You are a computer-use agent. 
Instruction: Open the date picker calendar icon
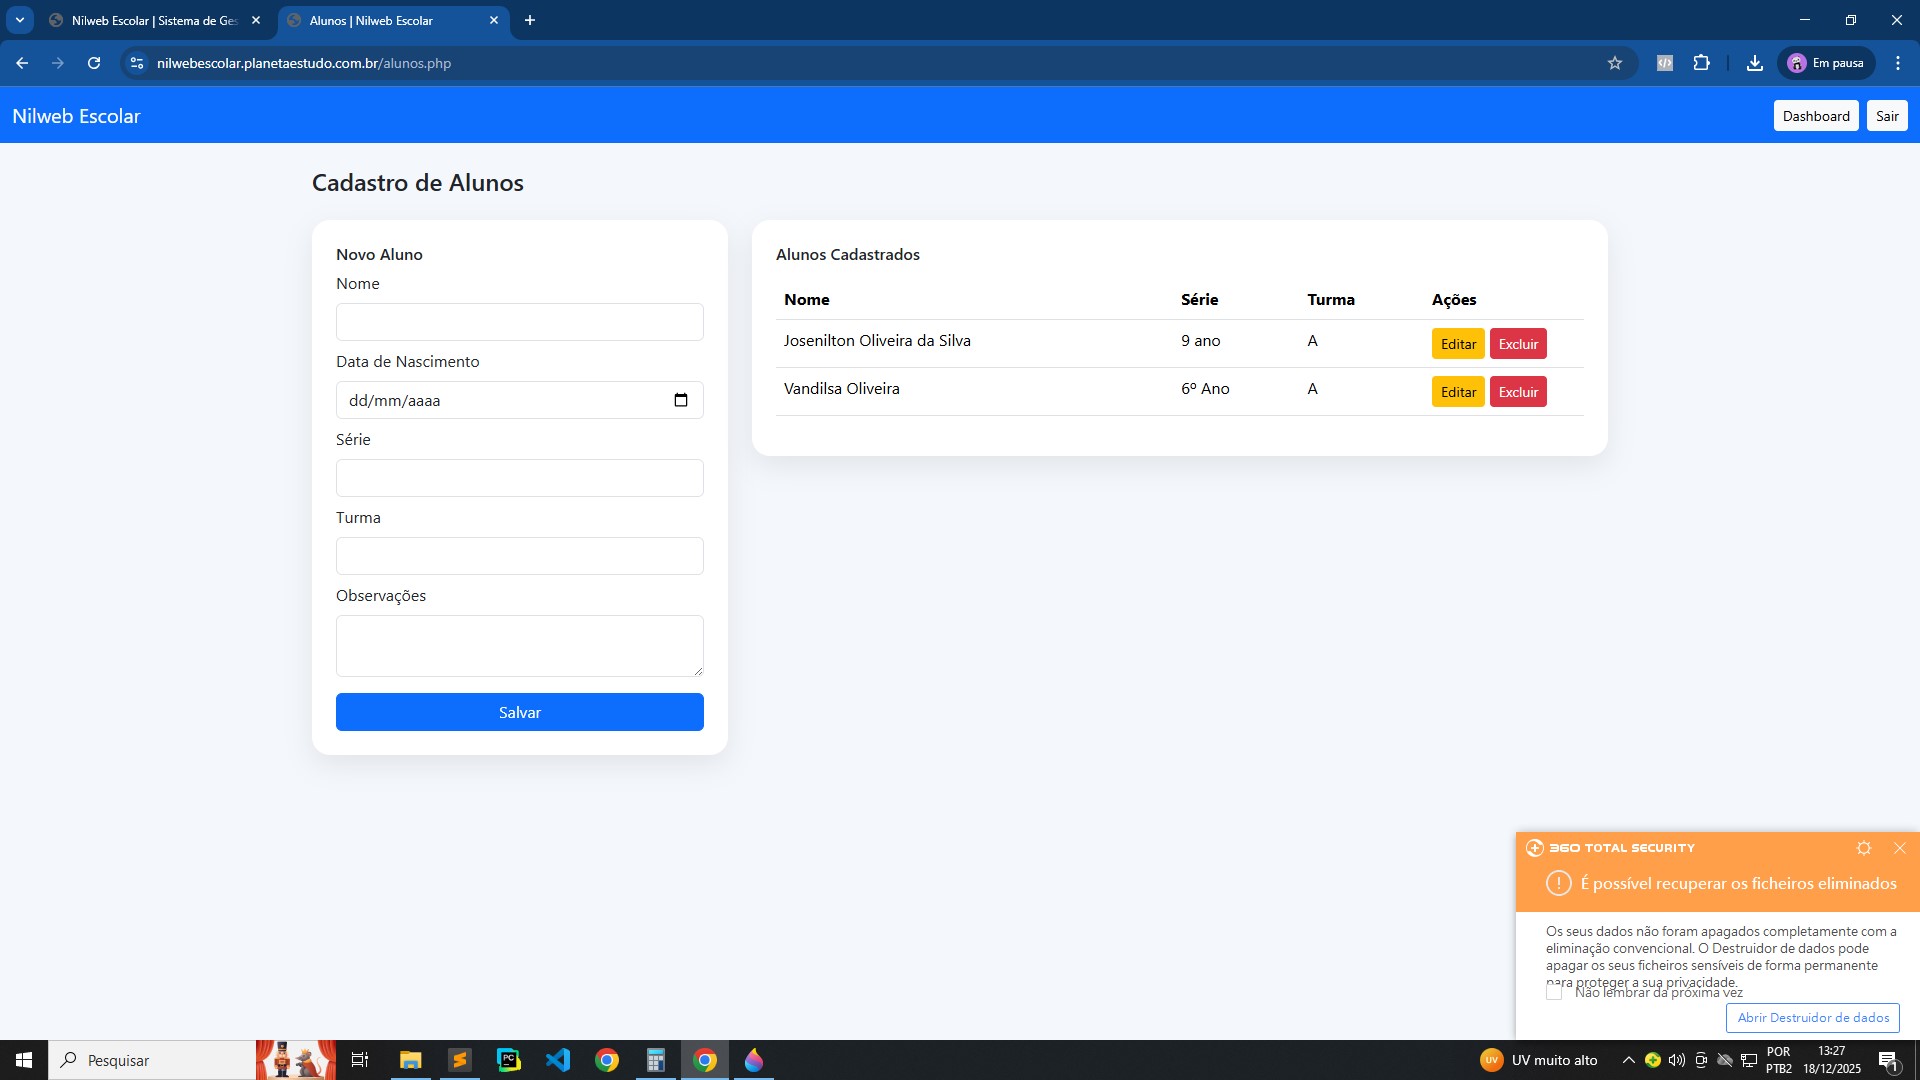tap(681, 400)
